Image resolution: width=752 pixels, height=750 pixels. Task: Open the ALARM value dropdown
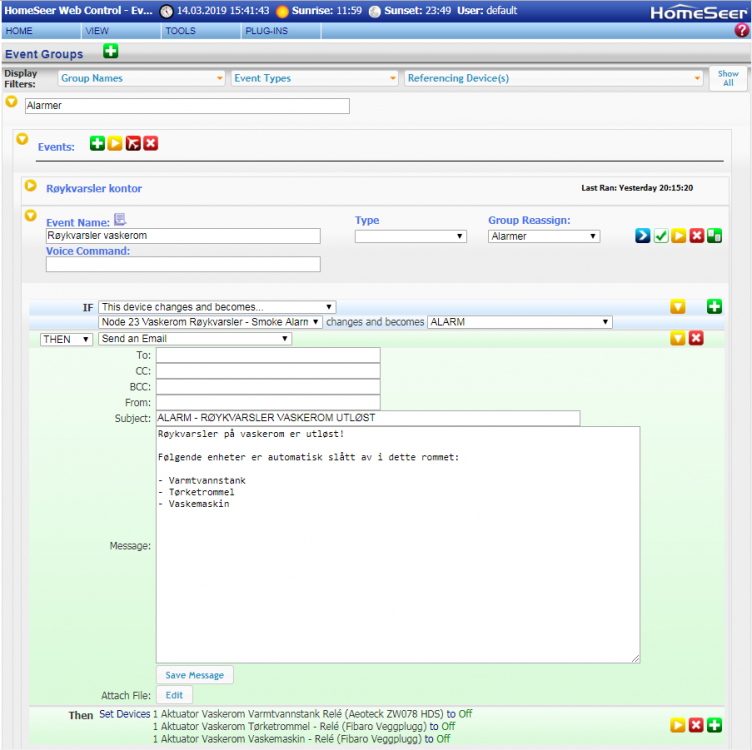519,322
